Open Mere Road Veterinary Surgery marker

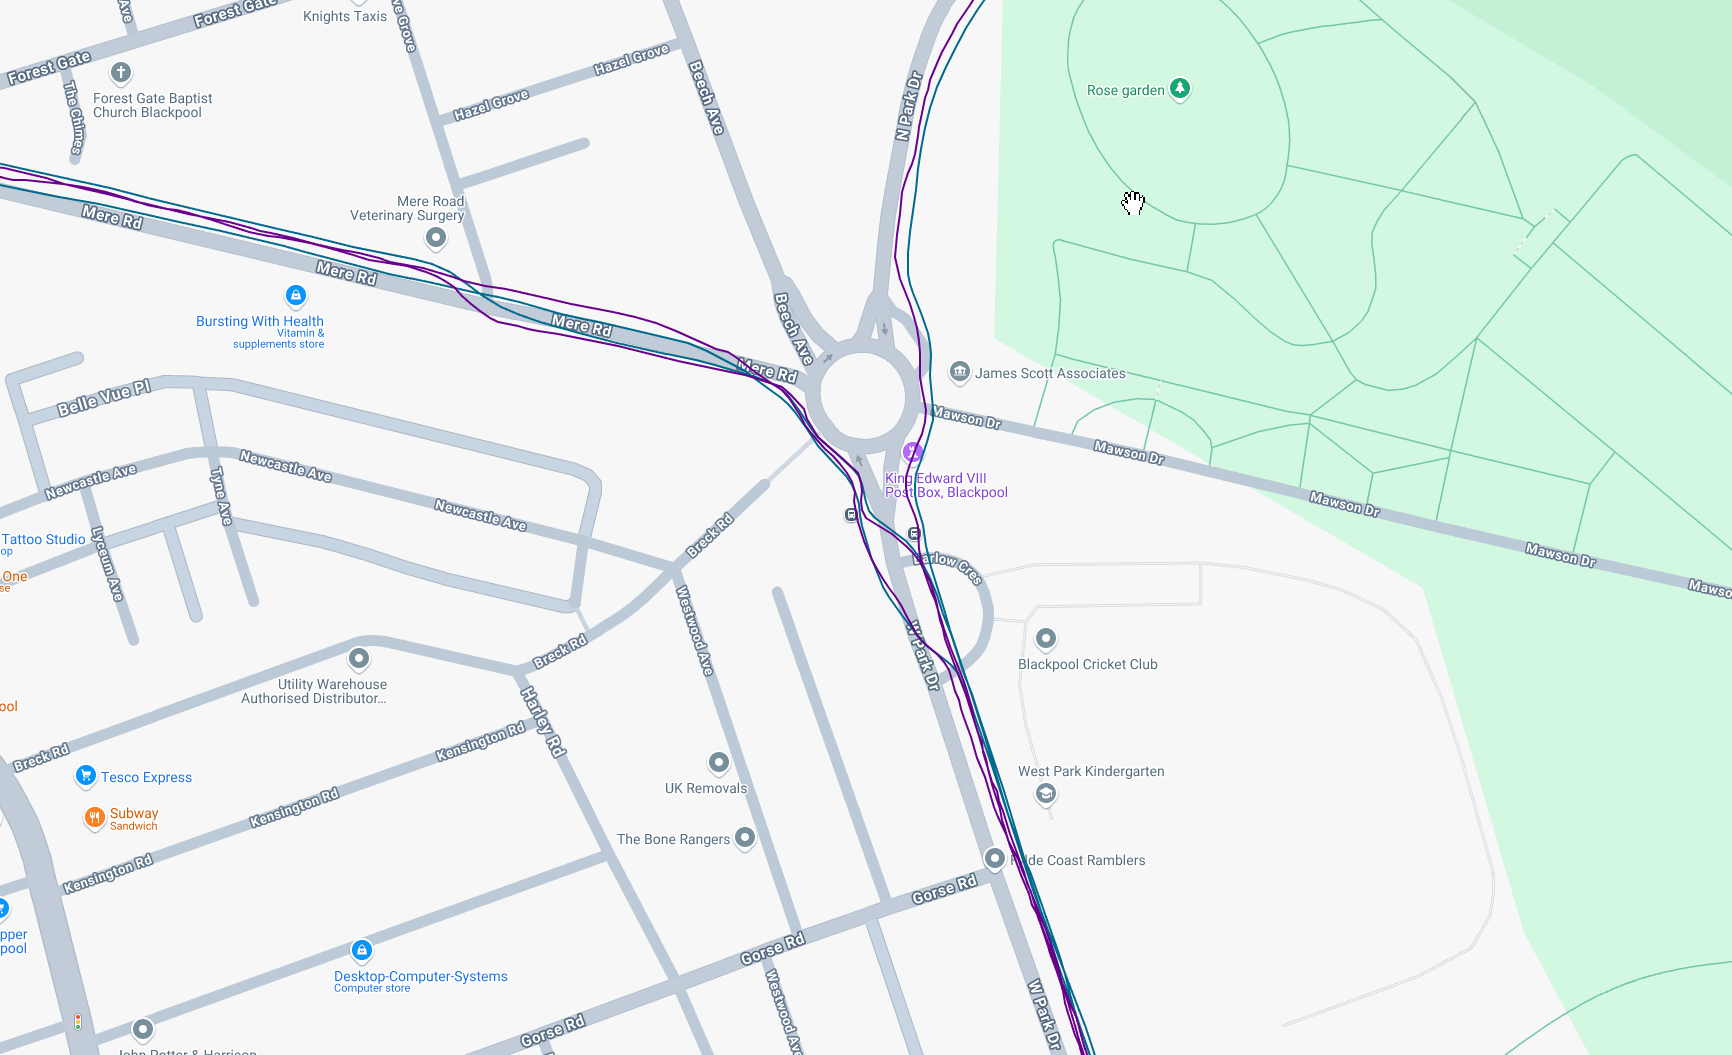pos(436,237)
